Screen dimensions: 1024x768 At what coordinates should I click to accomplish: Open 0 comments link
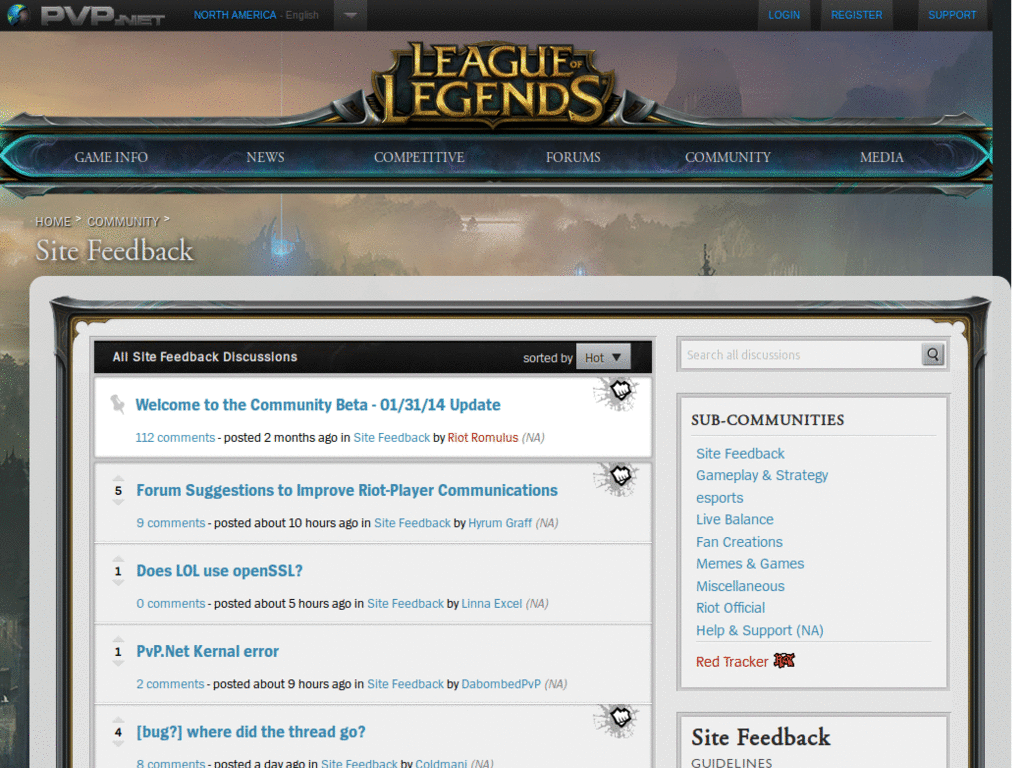click(x=170, y=603)
